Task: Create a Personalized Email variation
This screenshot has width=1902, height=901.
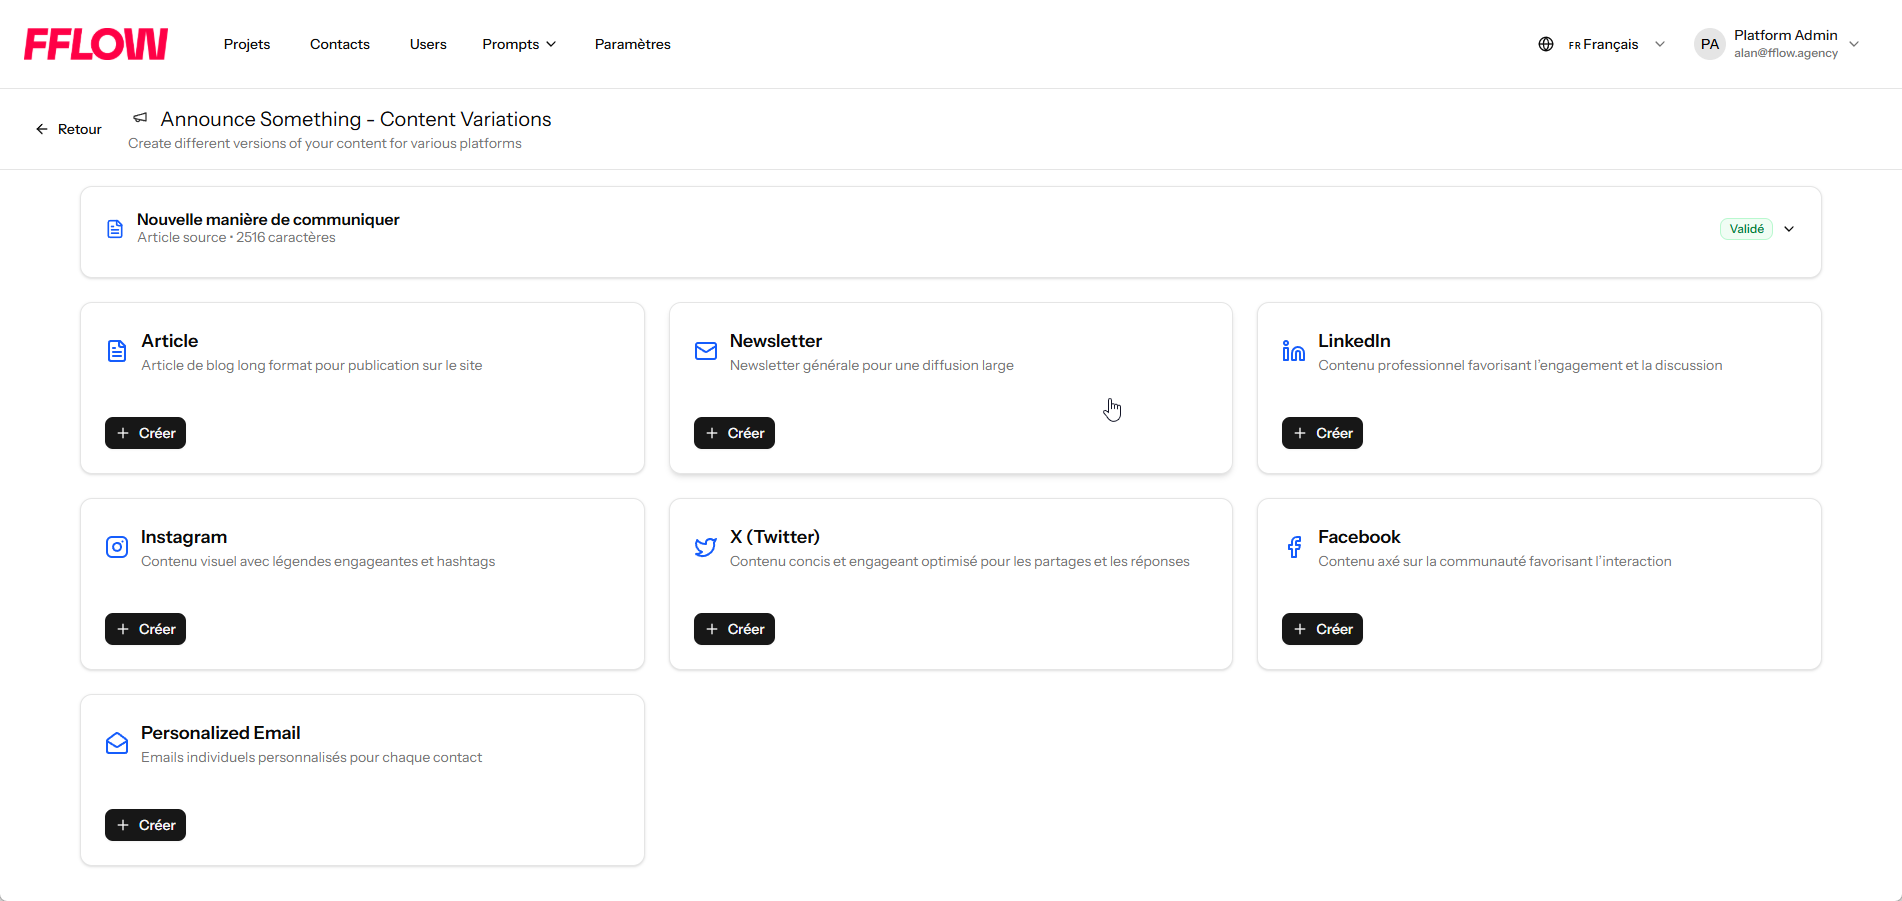Action: tap(146, 825)
